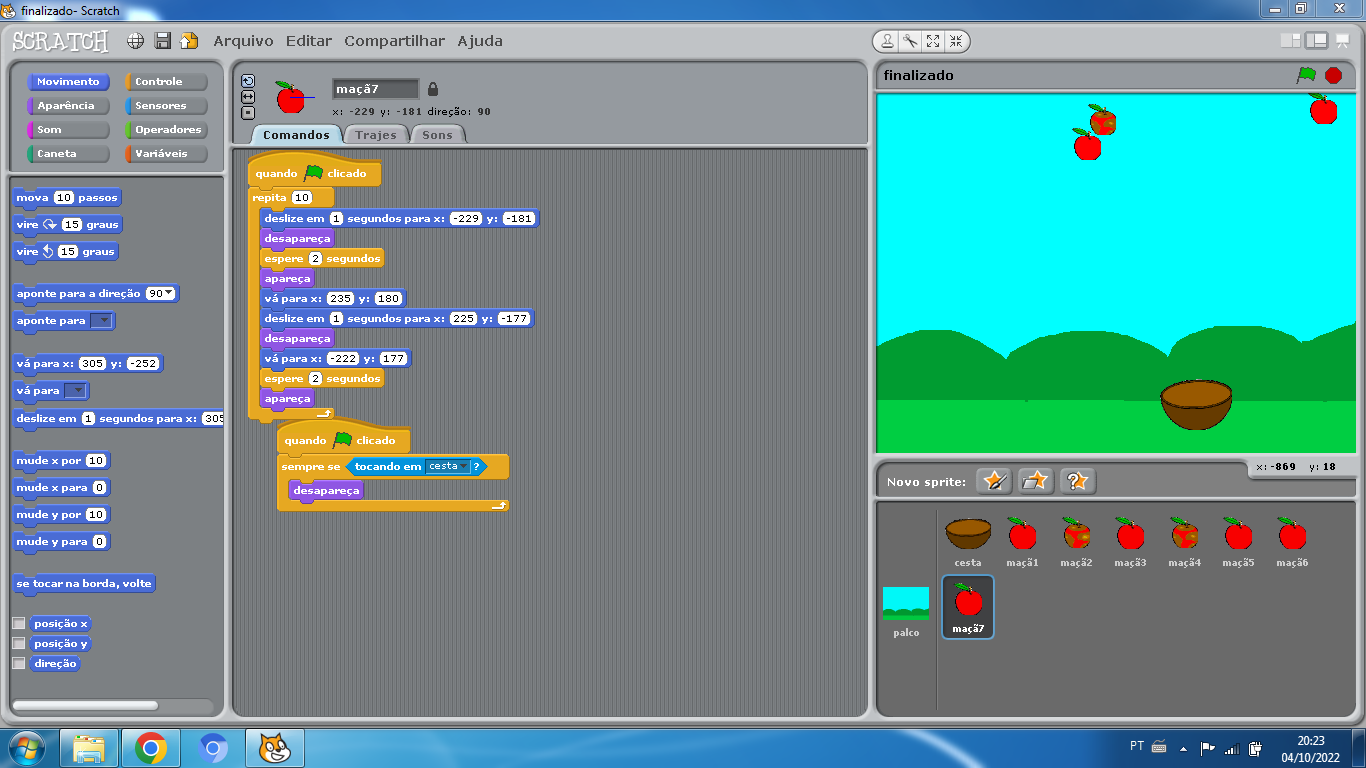Open the Caneta block category

click(68, 154)
